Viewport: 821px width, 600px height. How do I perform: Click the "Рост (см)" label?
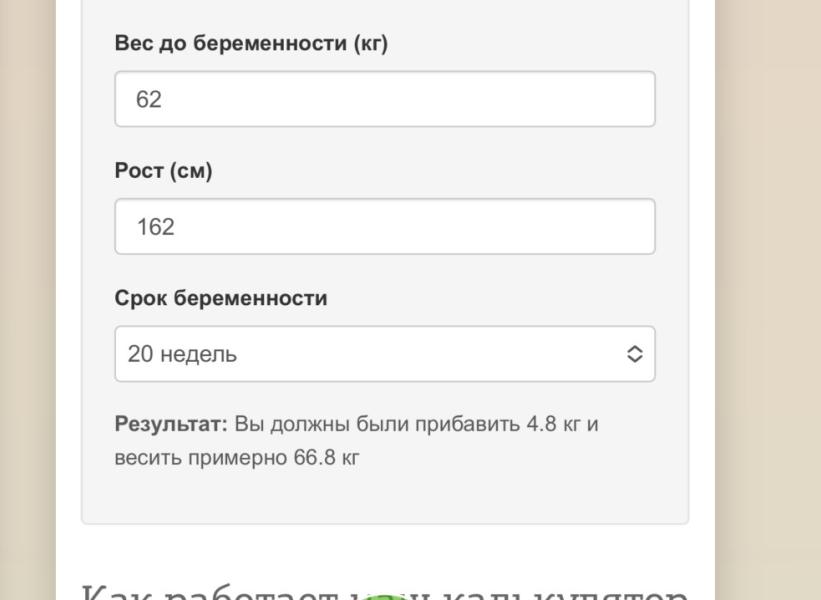[163, 171]
